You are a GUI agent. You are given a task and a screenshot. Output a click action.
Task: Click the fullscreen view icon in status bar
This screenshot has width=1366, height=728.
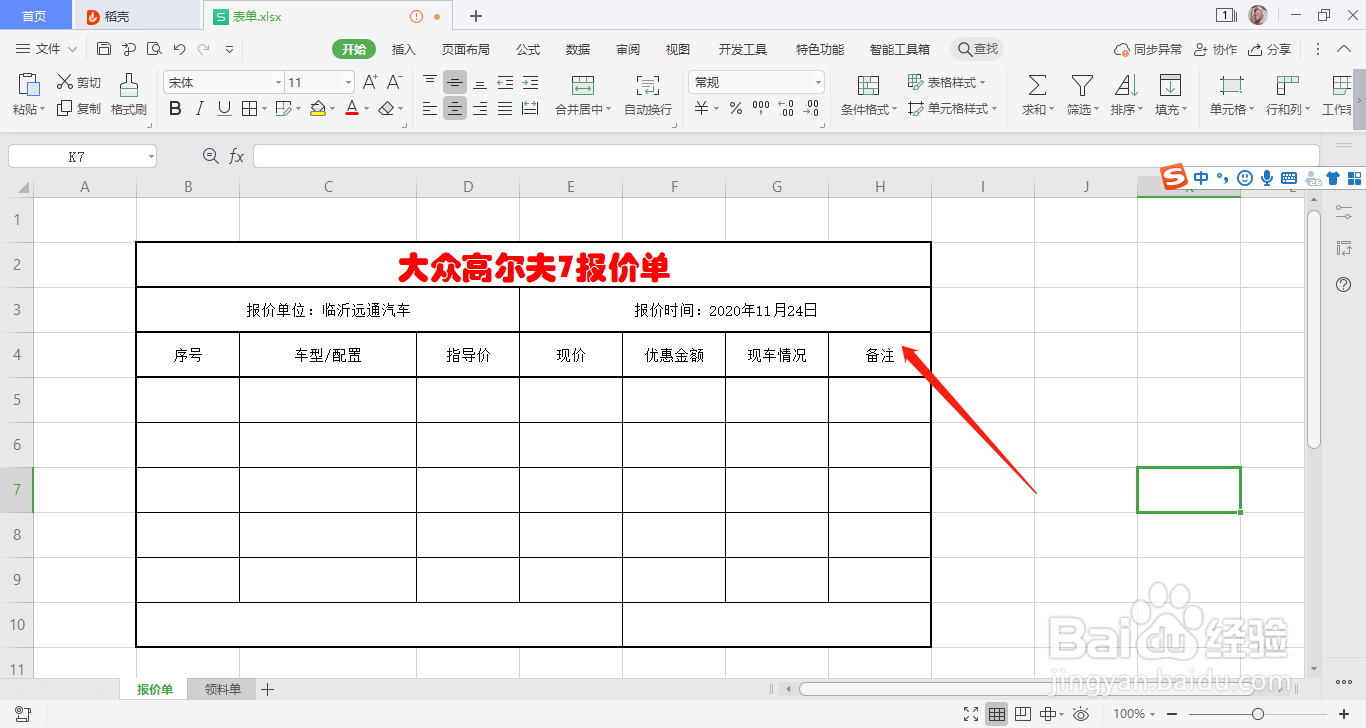point(971,714)
